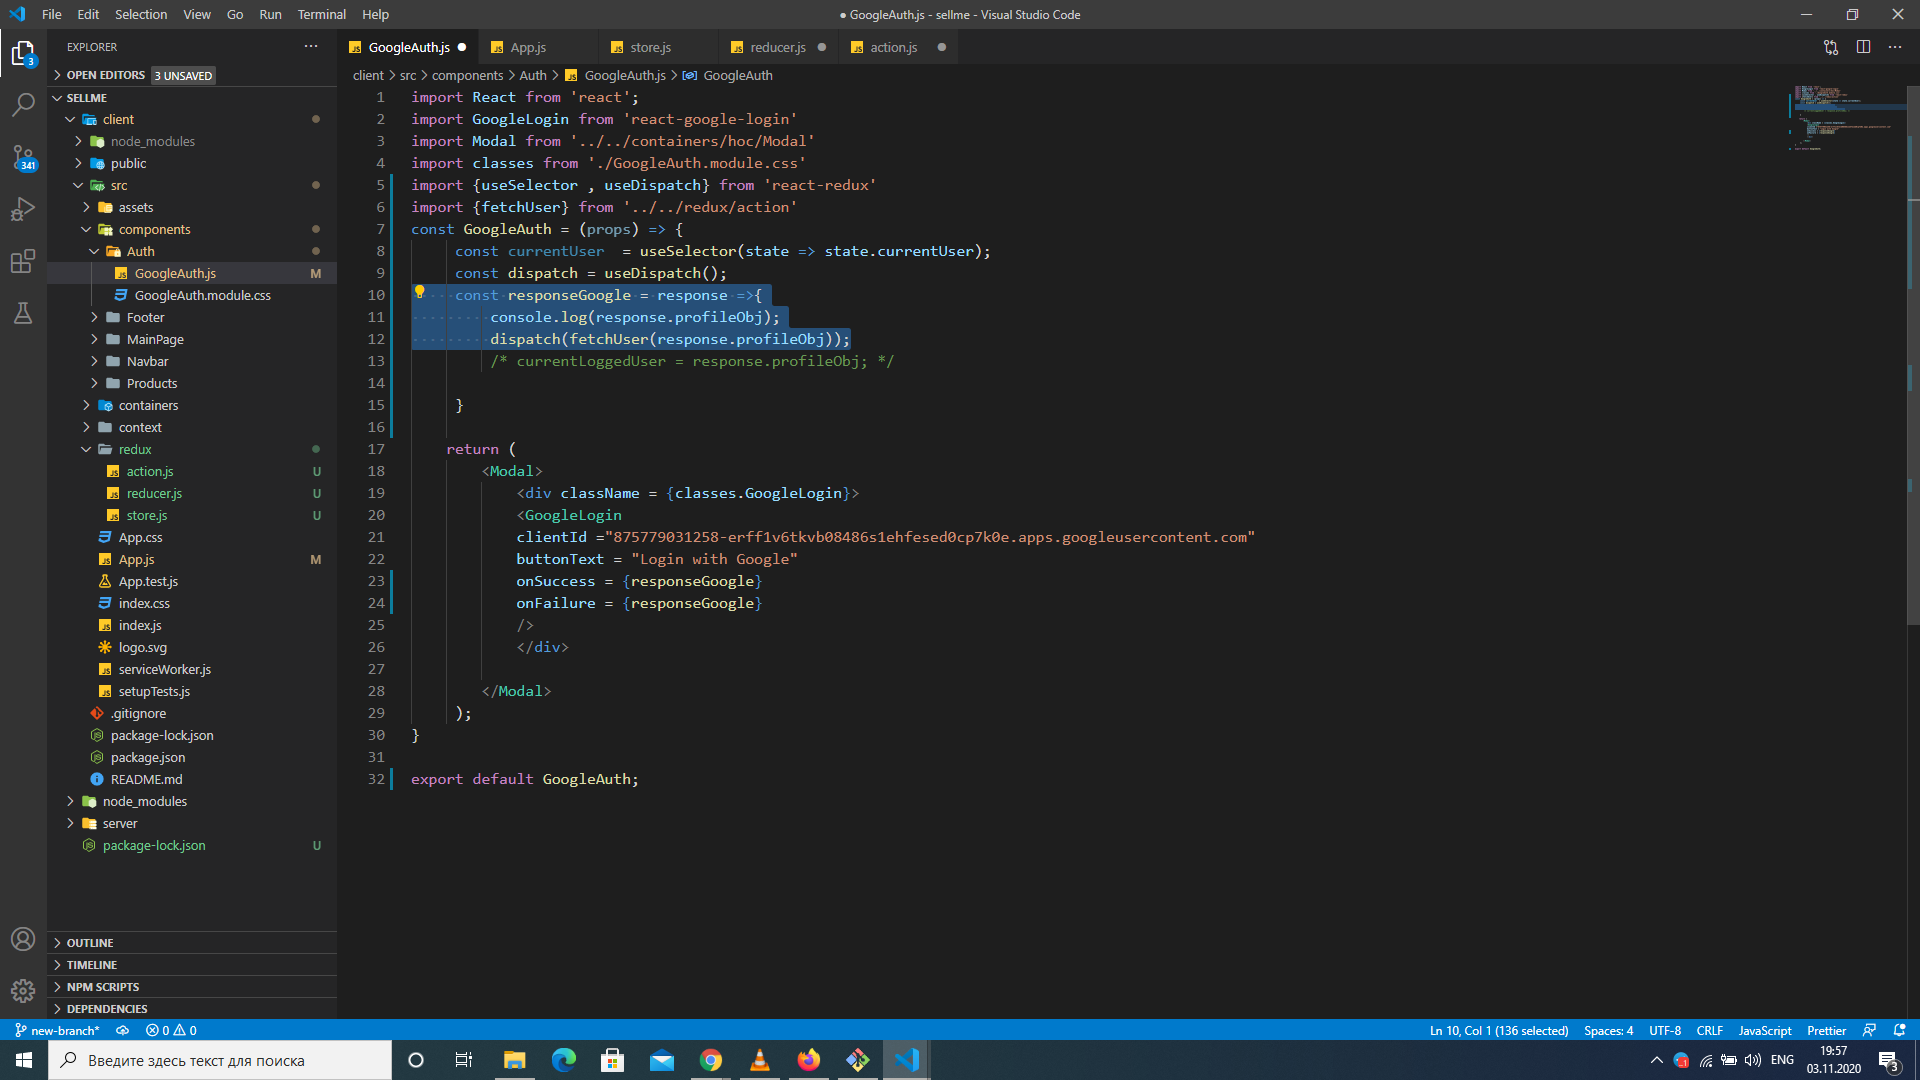Viewport: 1920px width, 1080px height.
Task: Click the Ln 10, Col 1 cursor position
Action: (x=1498, y=1030)
